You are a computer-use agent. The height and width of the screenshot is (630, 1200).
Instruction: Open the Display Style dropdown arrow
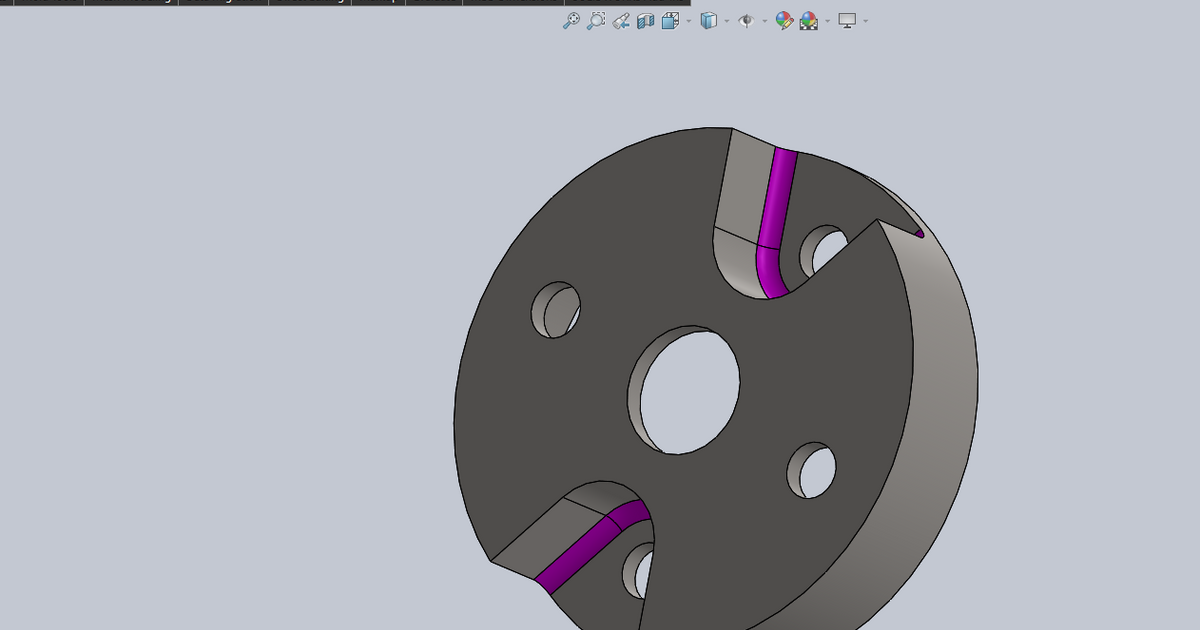(726, 20)
